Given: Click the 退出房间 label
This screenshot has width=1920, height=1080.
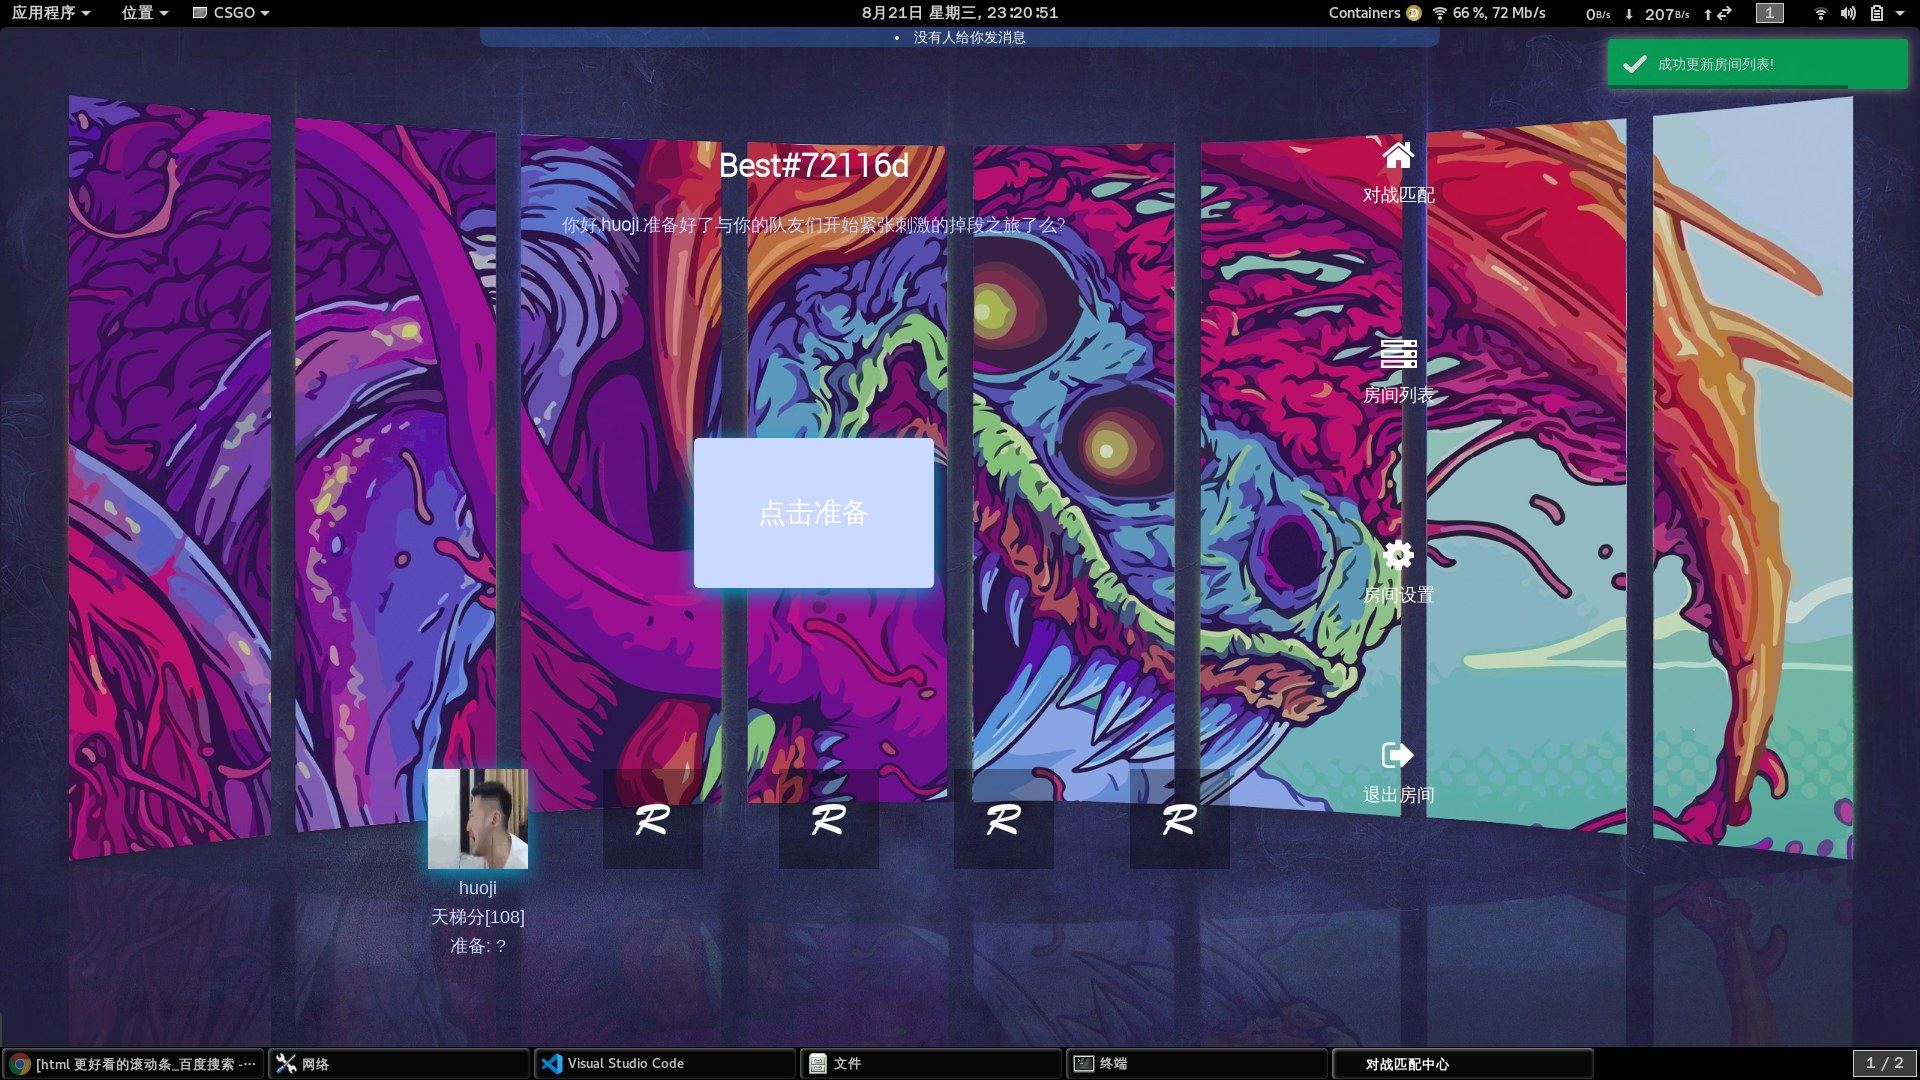Looking at the screenshot, I should (x=1398, y=795).
